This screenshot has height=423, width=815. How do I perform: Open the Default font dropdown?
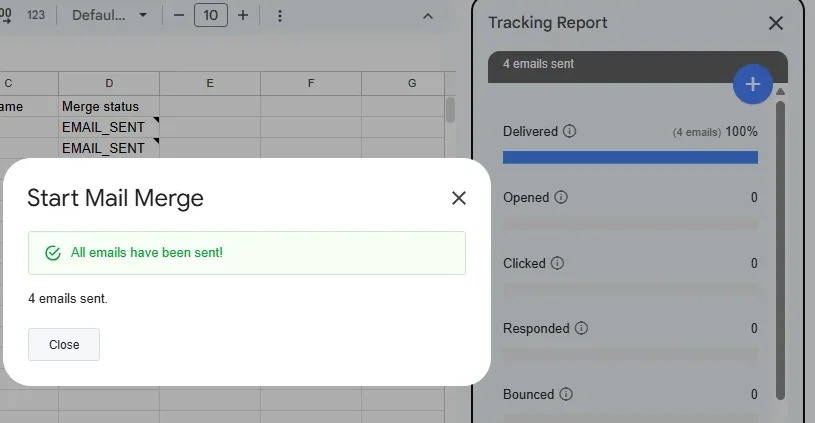[109, 16]
